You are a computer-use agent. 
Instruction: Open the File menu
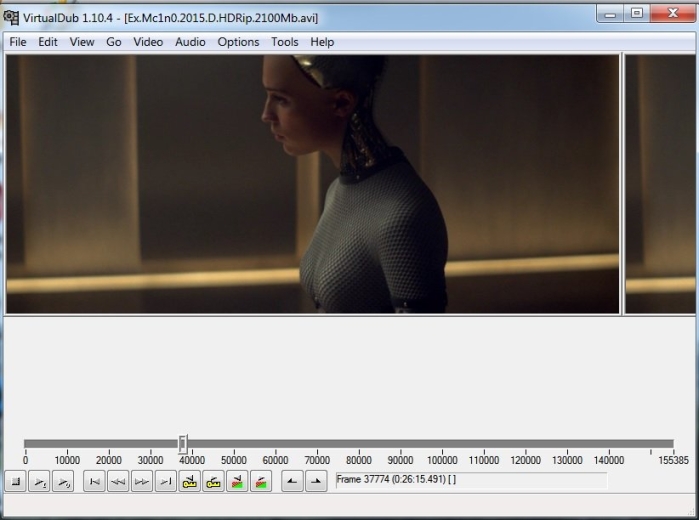tap(18, 42)
